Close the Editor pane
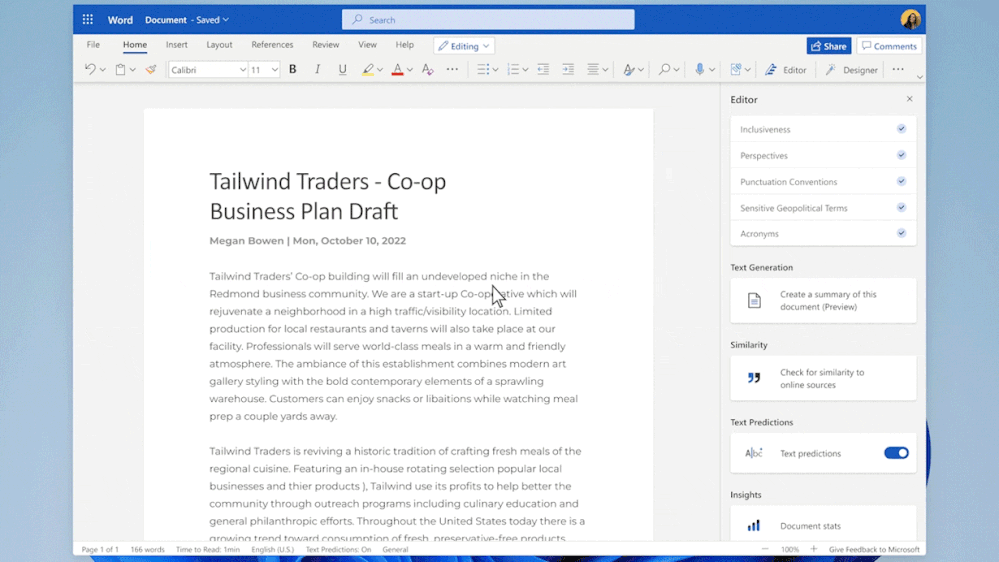 909,99
